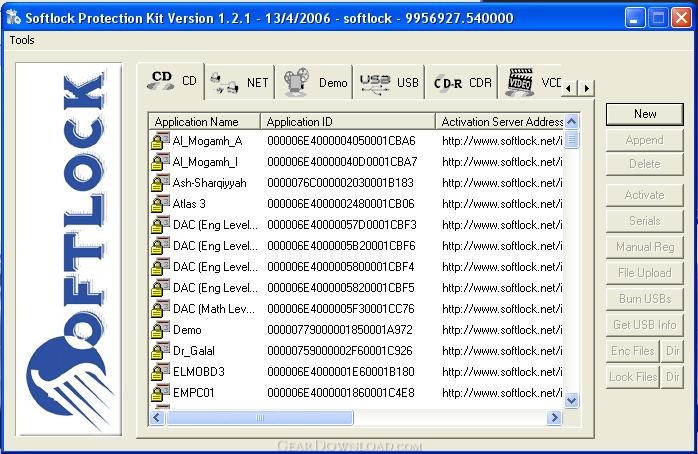Select the ELMOBD3 application name
Image resolution: width=698 pixels, height=454 pixels.
199,372
